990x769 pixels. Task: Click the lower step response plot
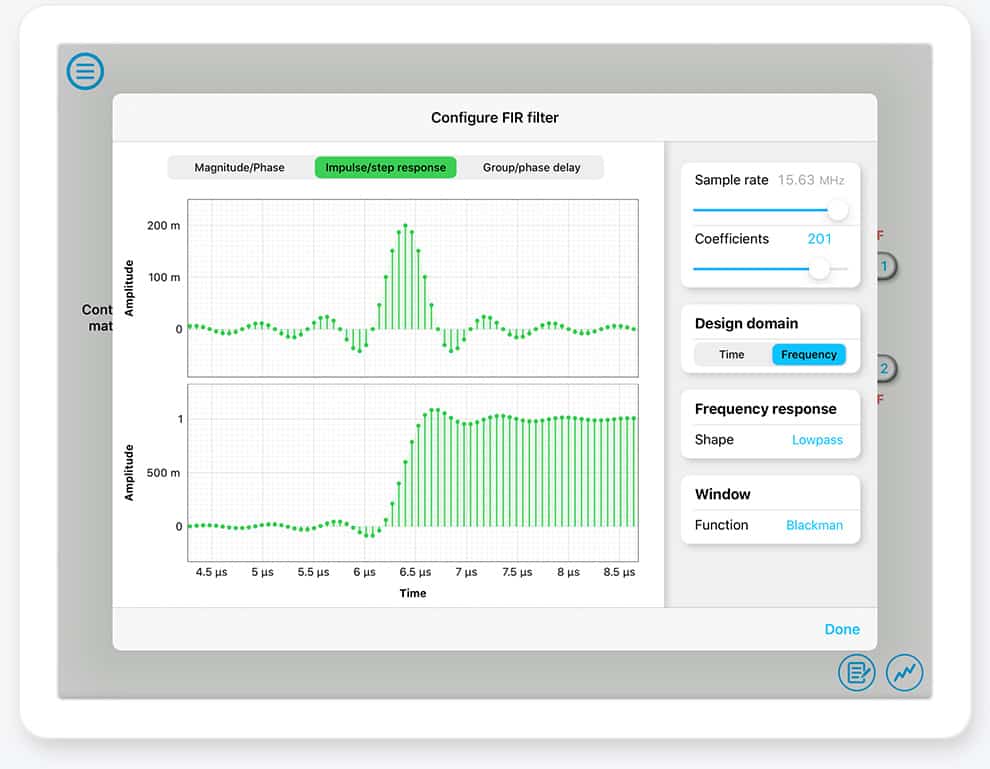point(412,472)
